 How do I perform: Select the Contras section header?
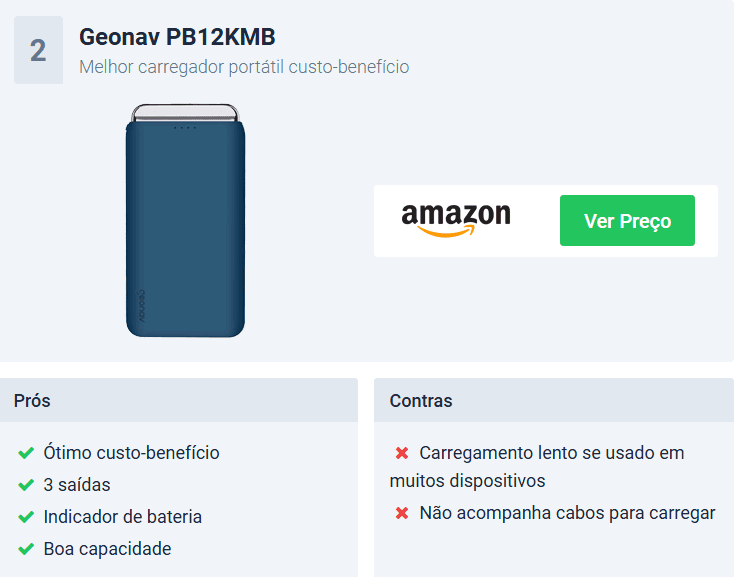(x=554, y=401)
